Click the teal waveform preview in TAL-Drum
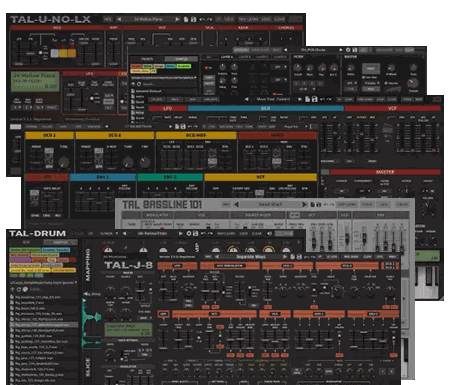 [x=92, y=323]
